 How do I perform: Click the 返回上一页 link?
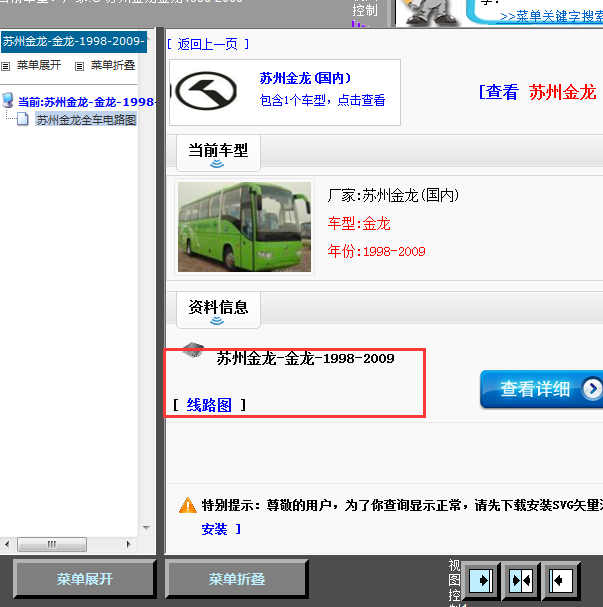[x=208, y=45]
